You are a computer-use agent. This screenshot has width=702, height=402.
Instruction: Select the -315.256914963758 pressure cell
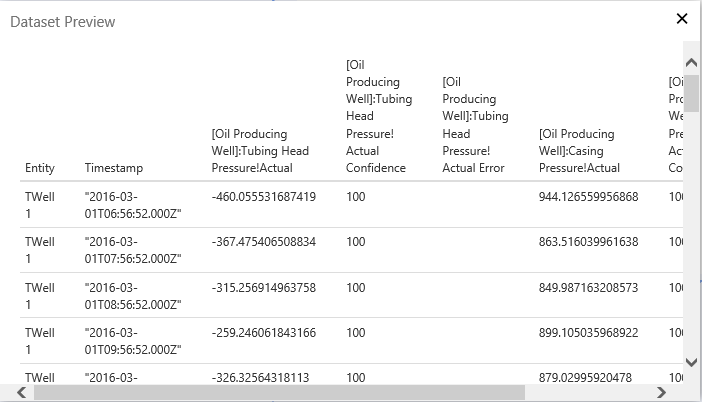(264, 287)
